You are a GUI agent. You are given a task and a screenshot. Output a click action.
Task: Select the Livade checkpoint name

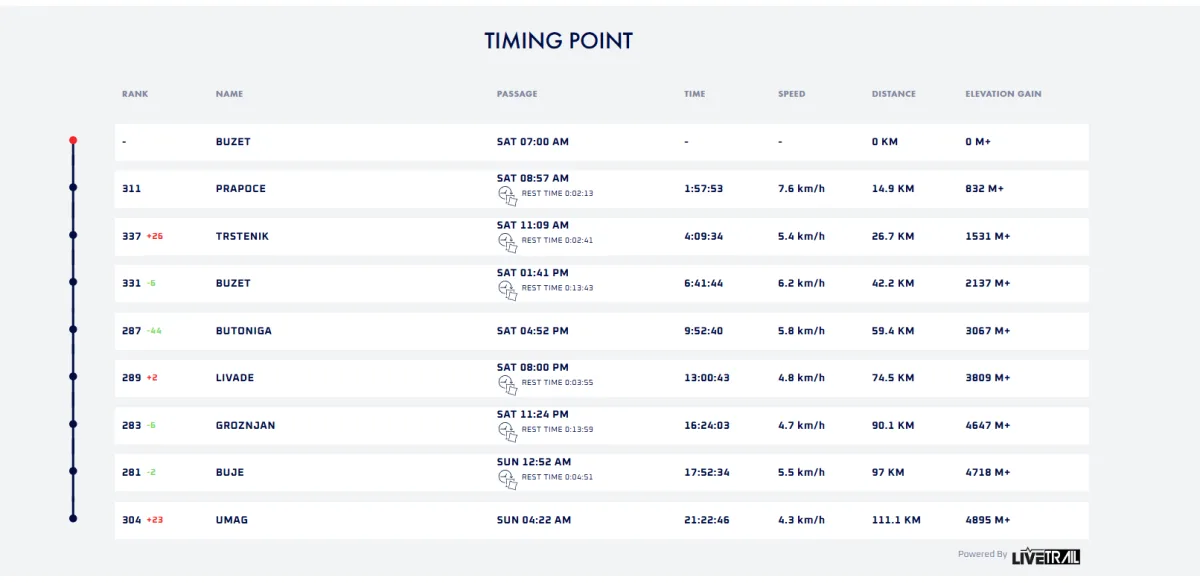click(235, 378)
